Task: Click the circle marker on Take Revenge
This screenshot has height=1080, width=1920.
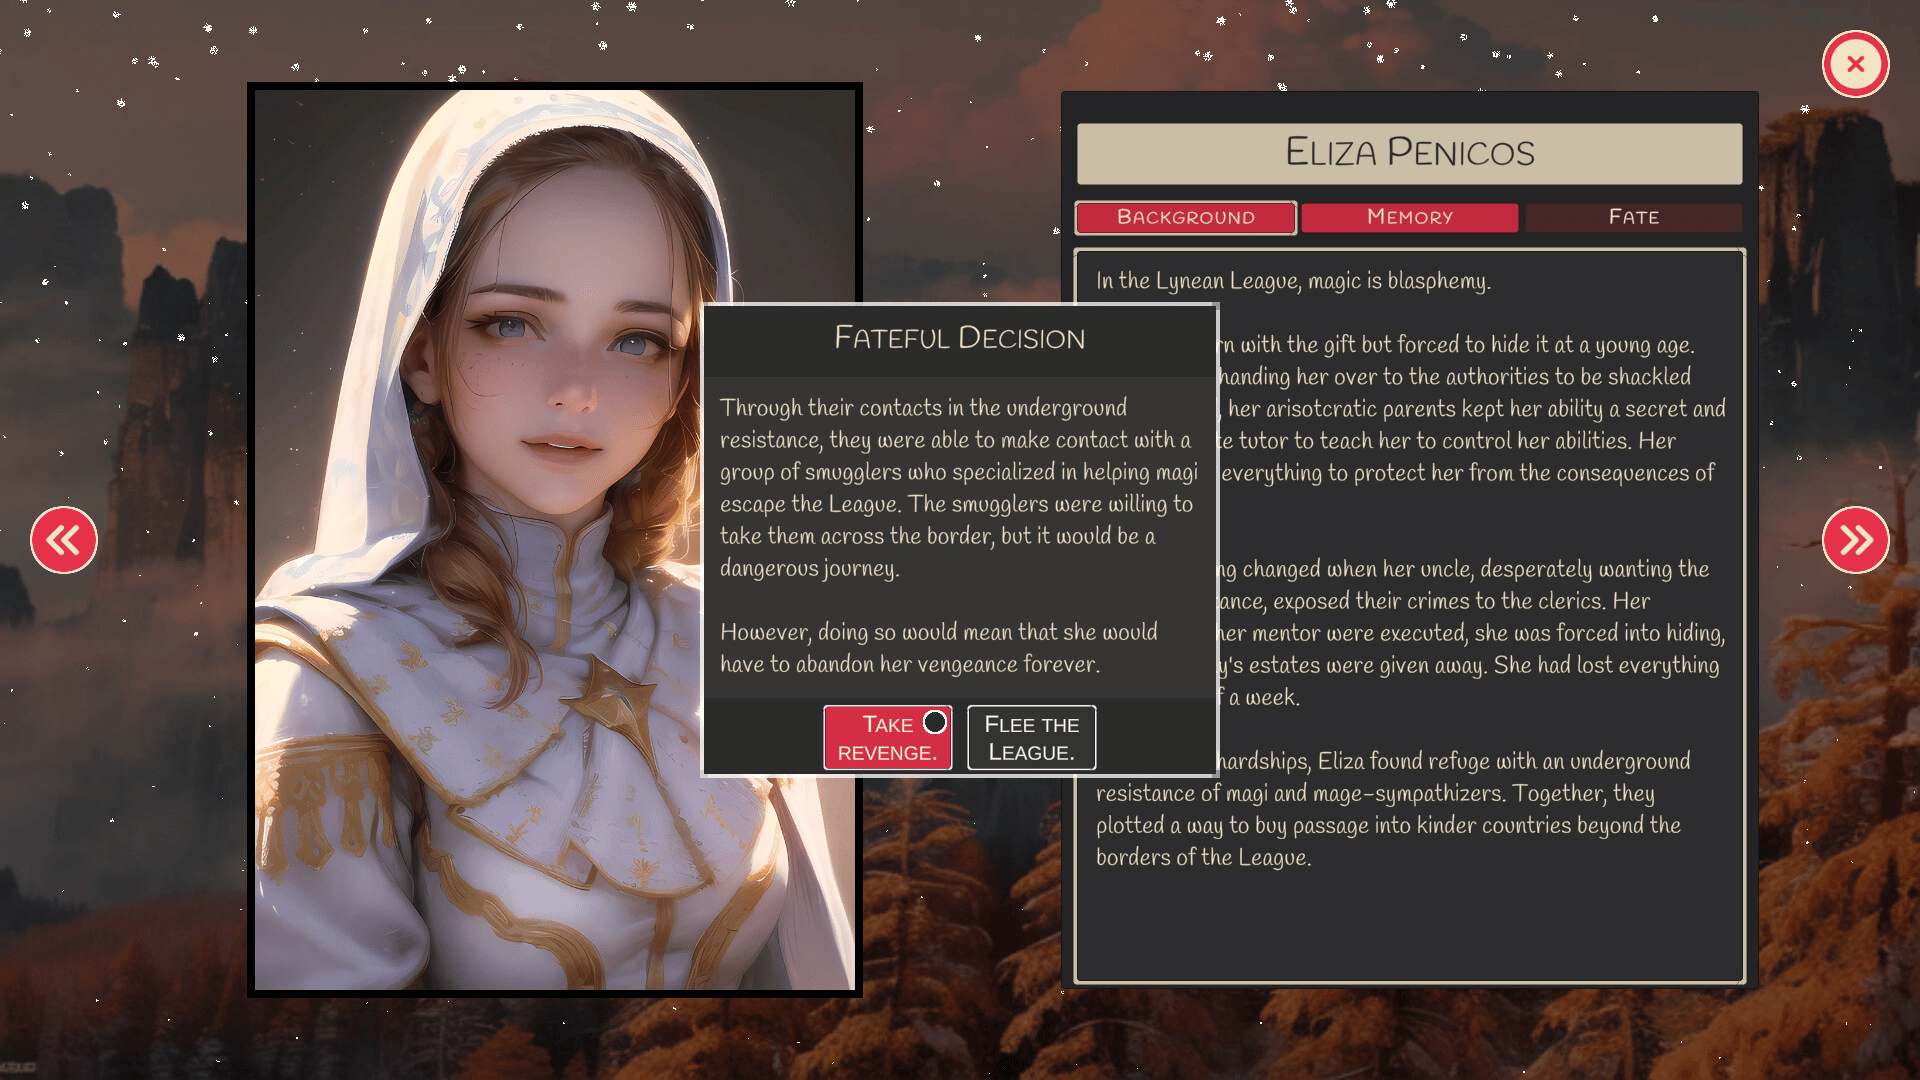Action: 935,722
